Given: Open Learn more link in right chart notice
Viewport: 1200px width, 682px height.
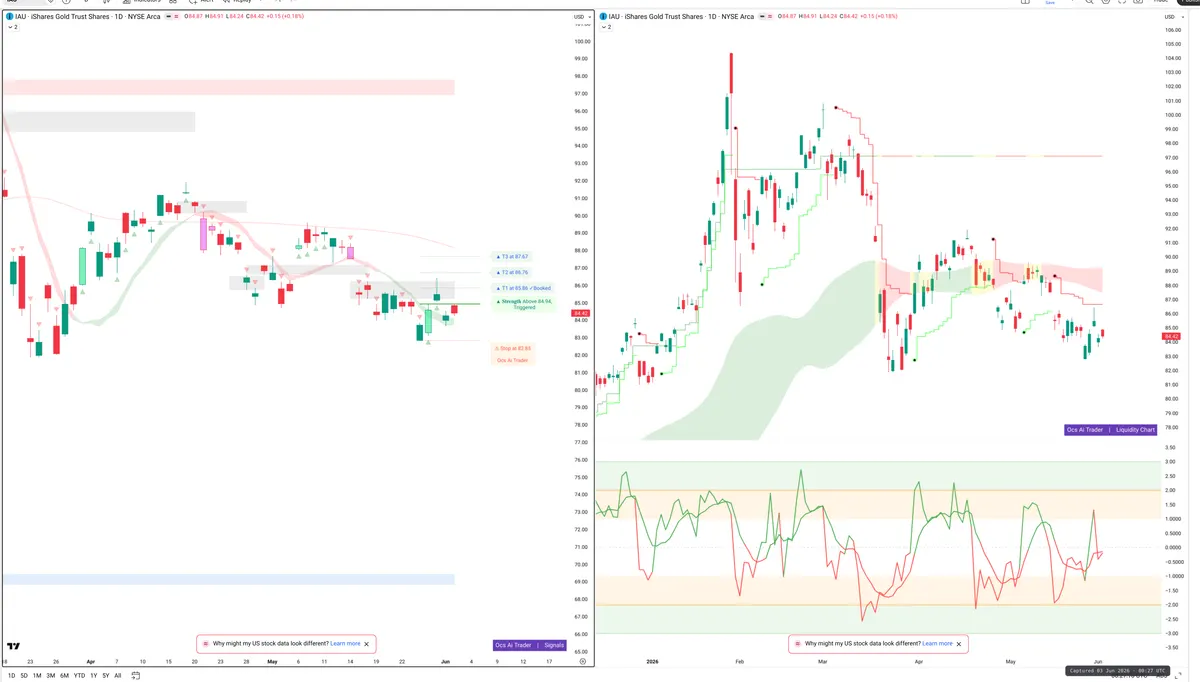Looking at the screenshot, I should coord(937,644).
